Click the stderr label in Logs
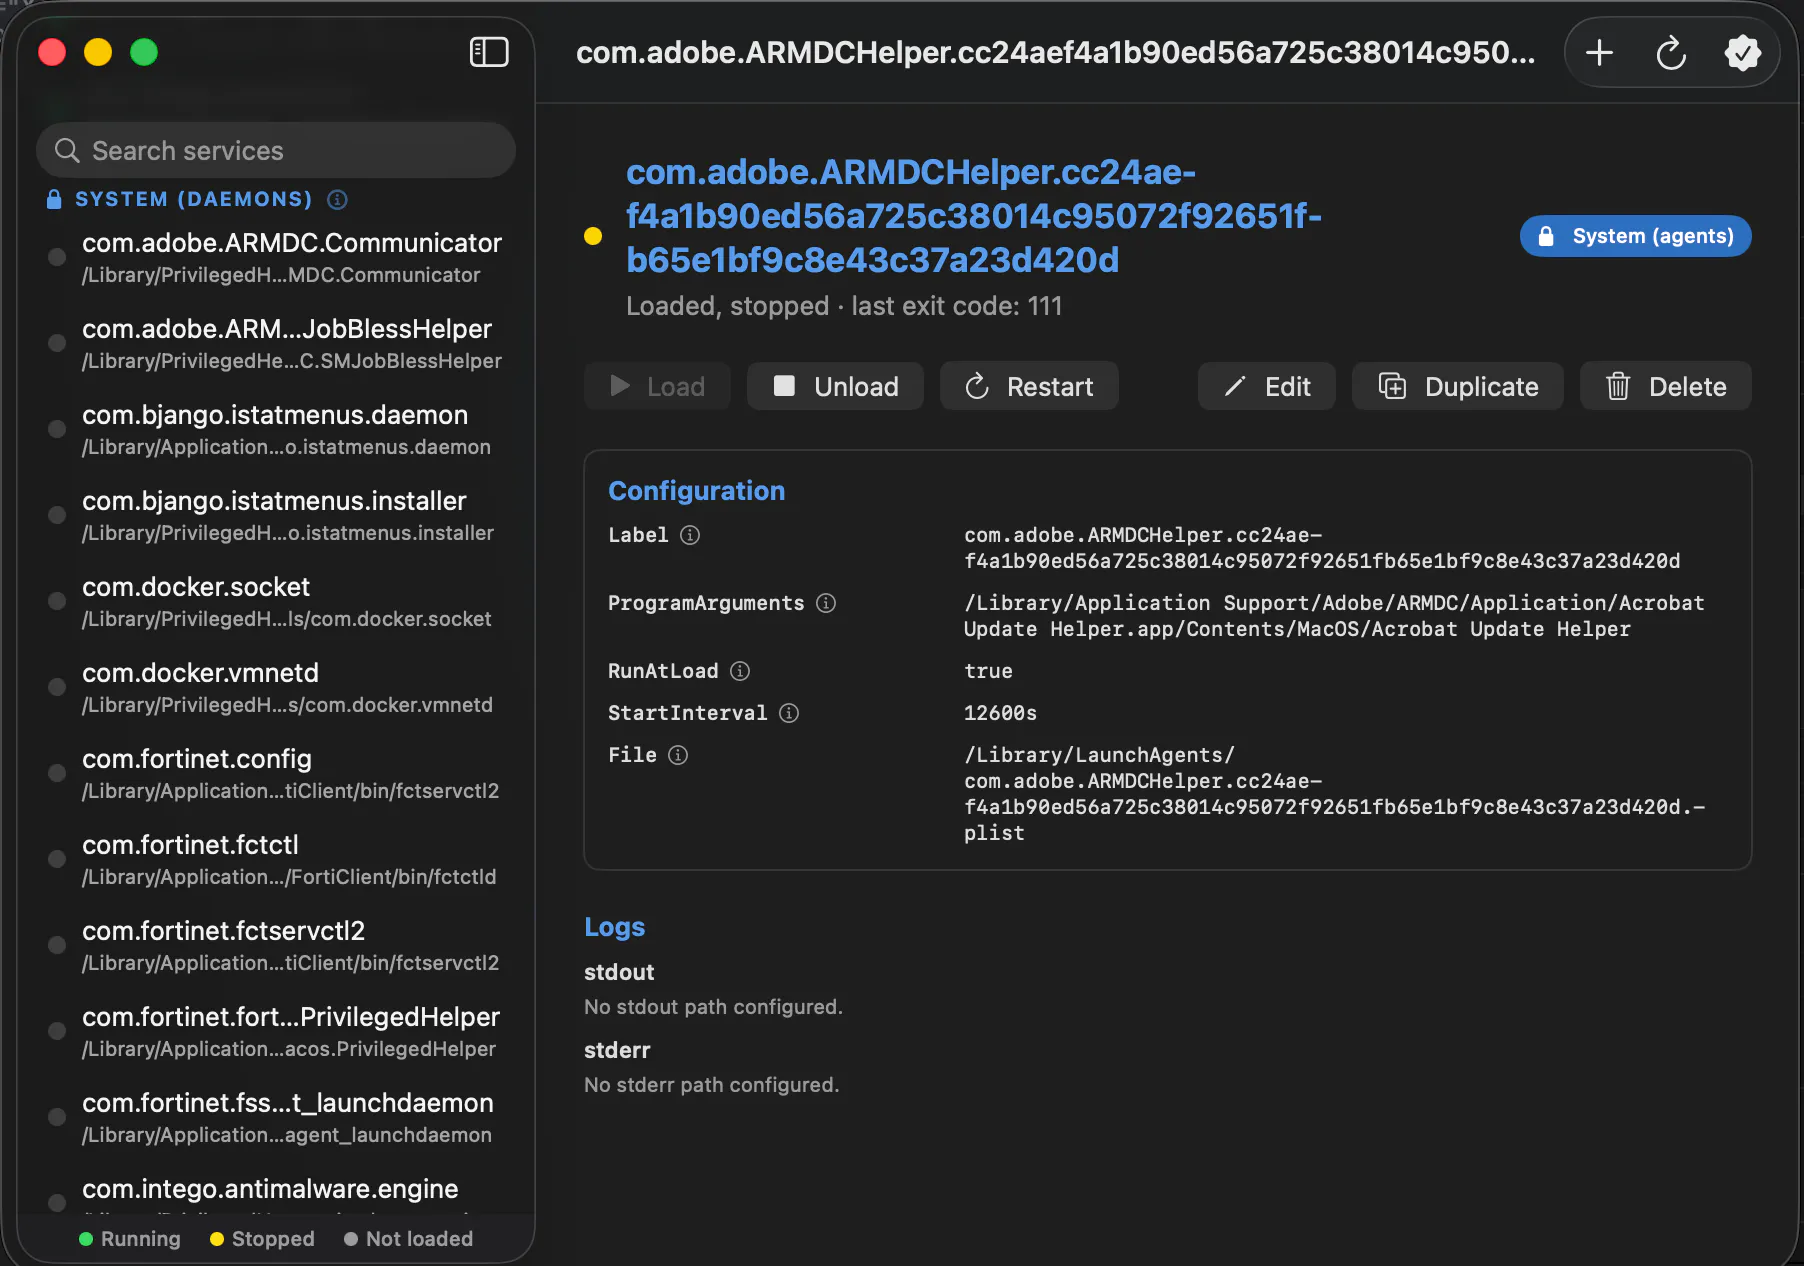This screenshot has height=1266, width=1804. tap(617, 1050)
